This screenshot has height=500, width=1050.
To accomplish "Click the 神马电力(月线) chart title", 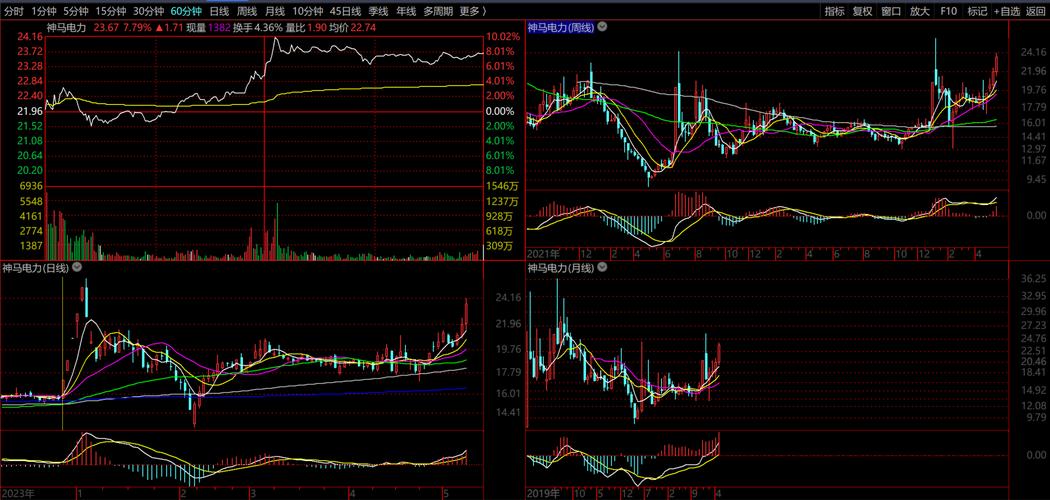I will pos(560,268).
